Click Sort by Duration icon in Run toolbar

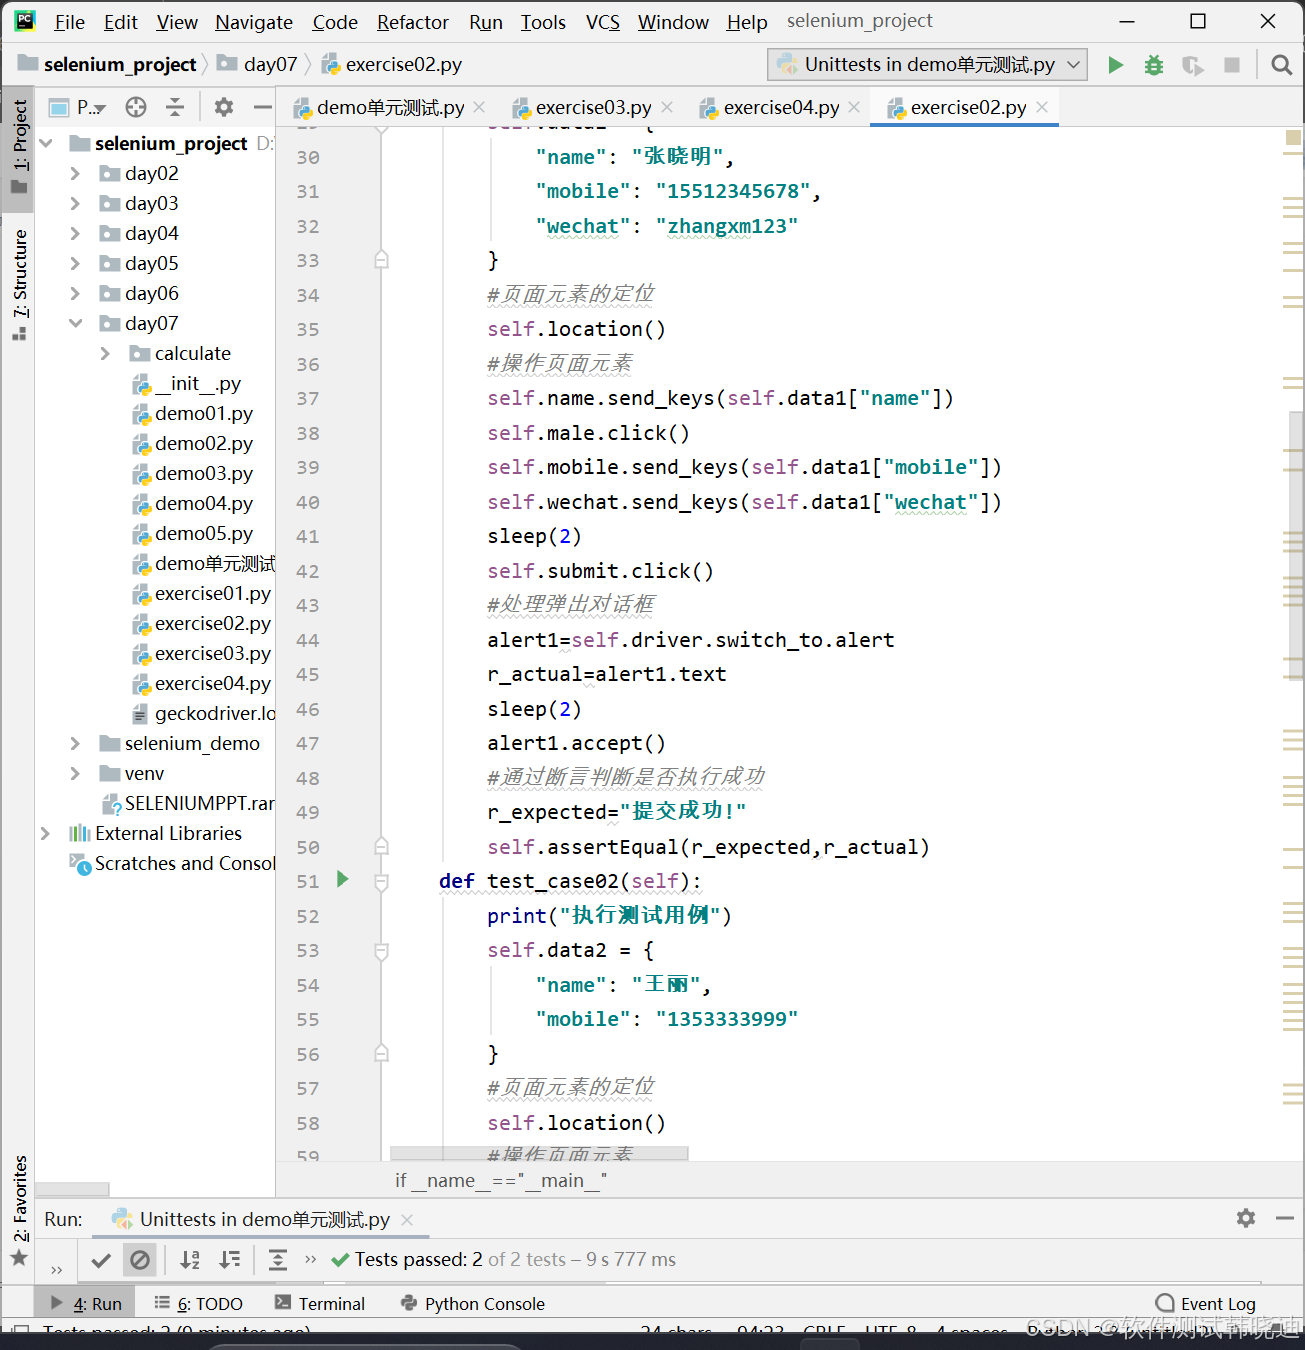tap(230, 1260)
